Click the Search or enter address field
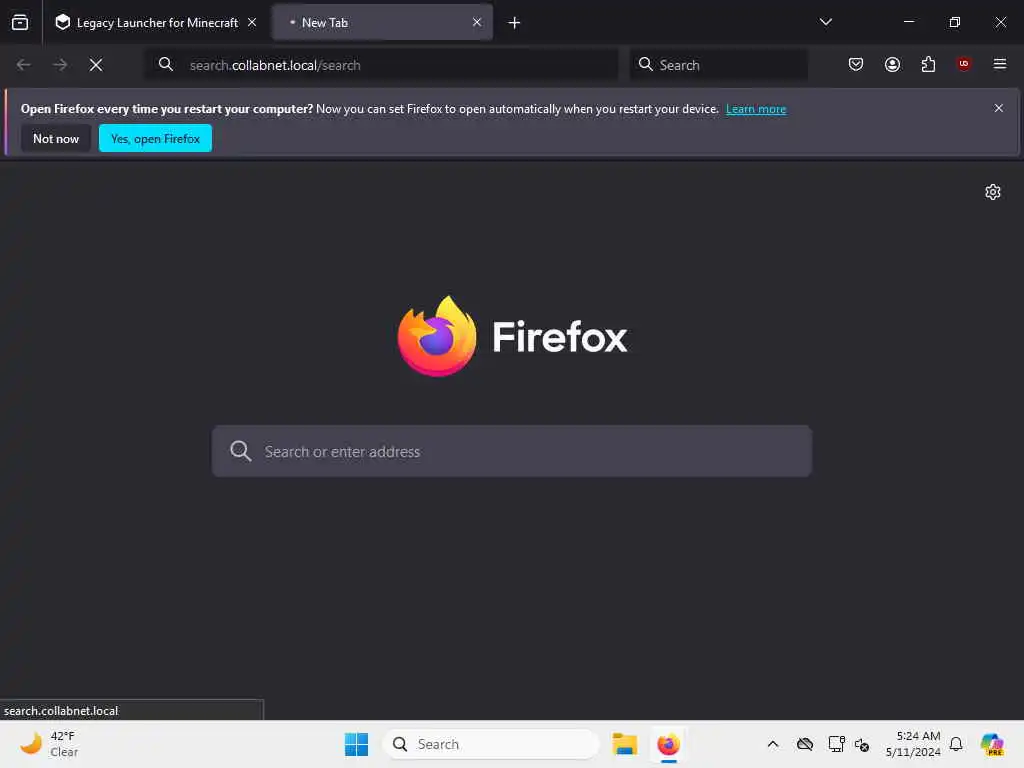The height and width of the screenshot is (768, 1024). pos(512,451)
